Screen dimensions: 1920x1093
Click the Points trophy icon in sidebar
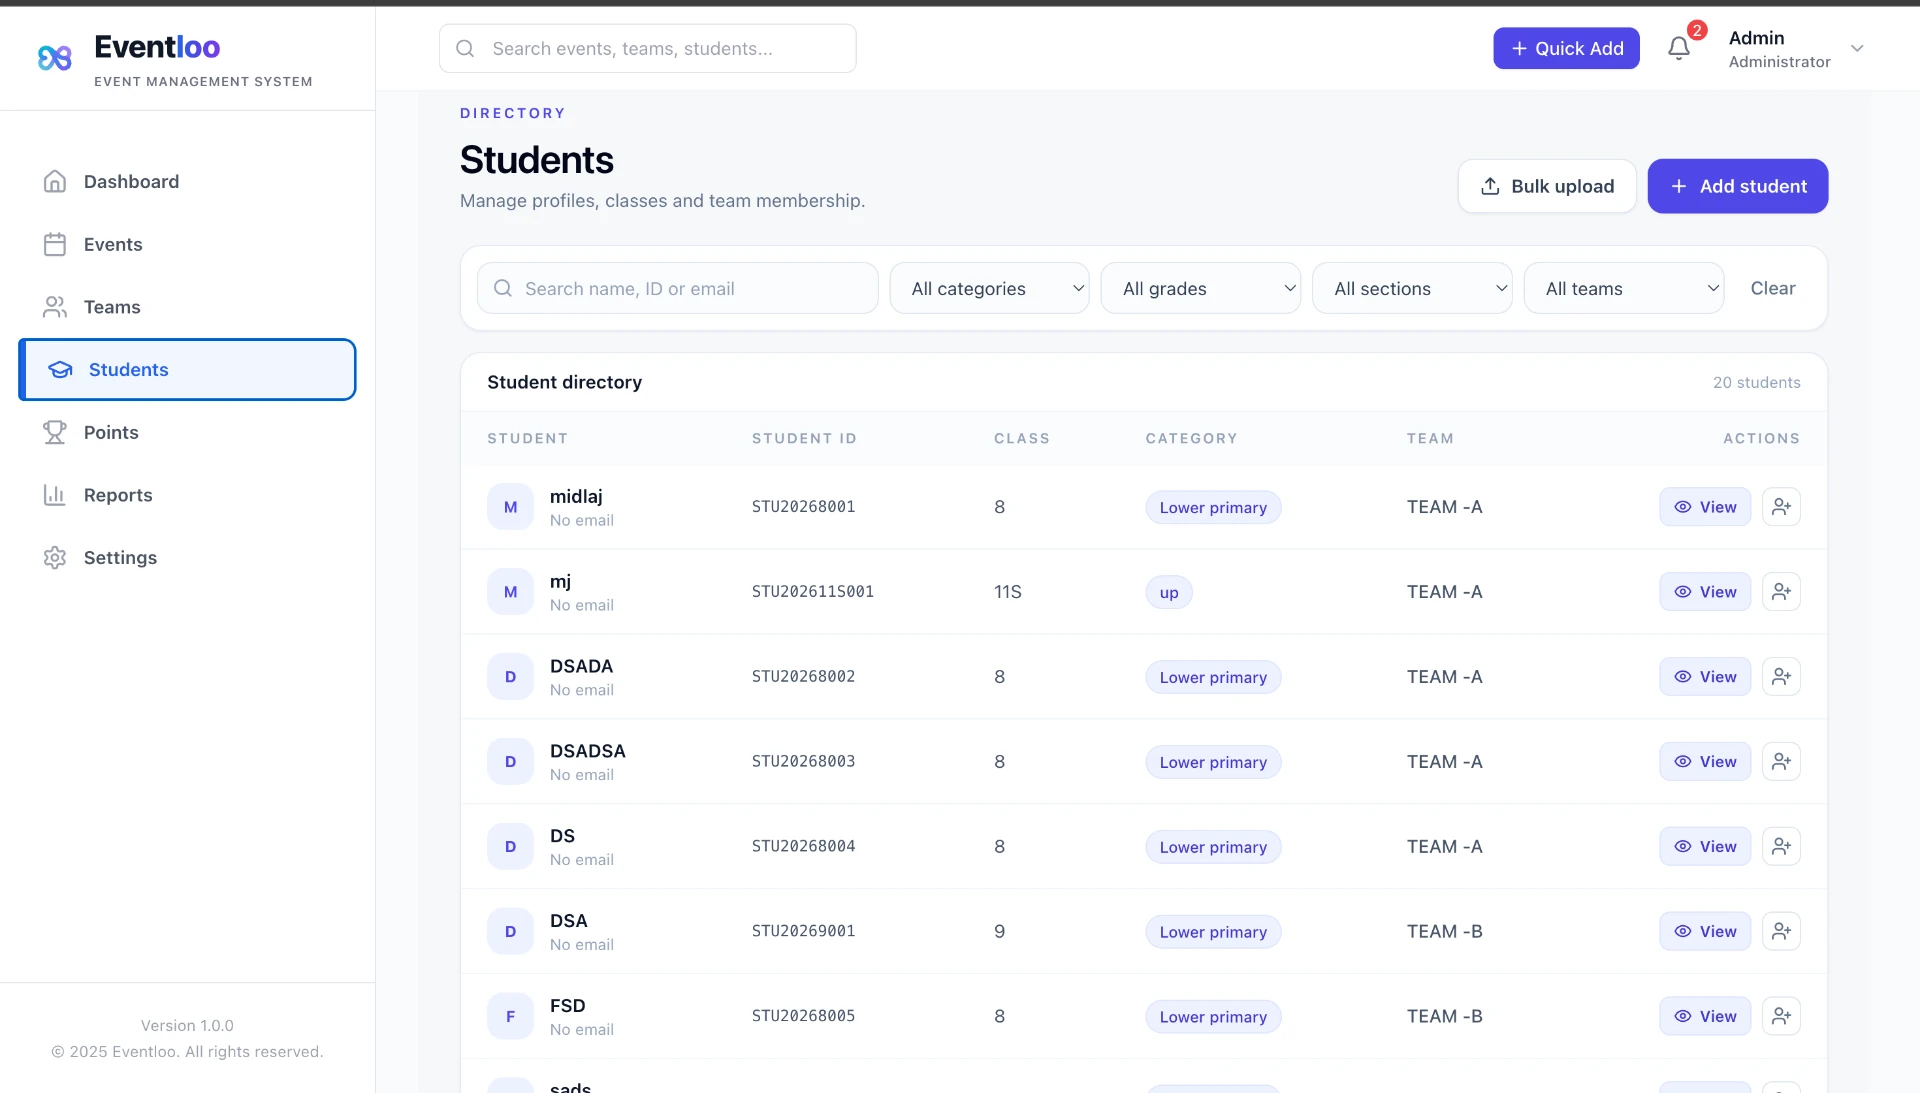[55, 432]
